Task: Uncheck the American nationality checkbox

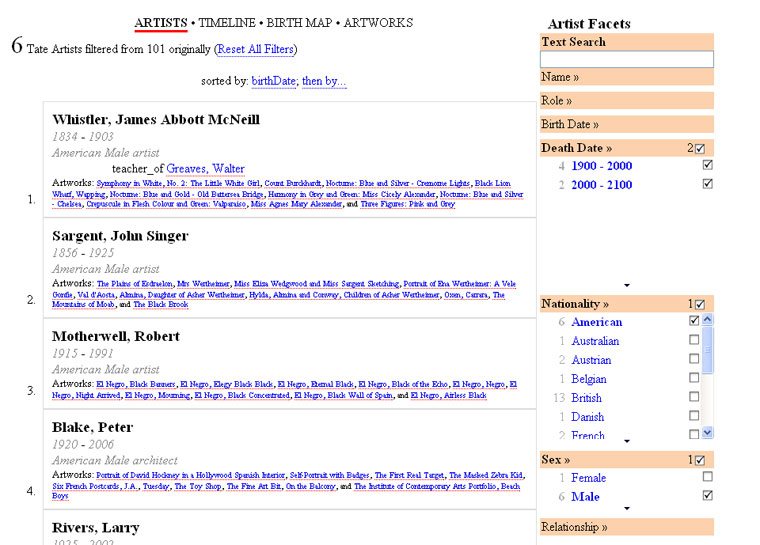Action: pos(694,321)
